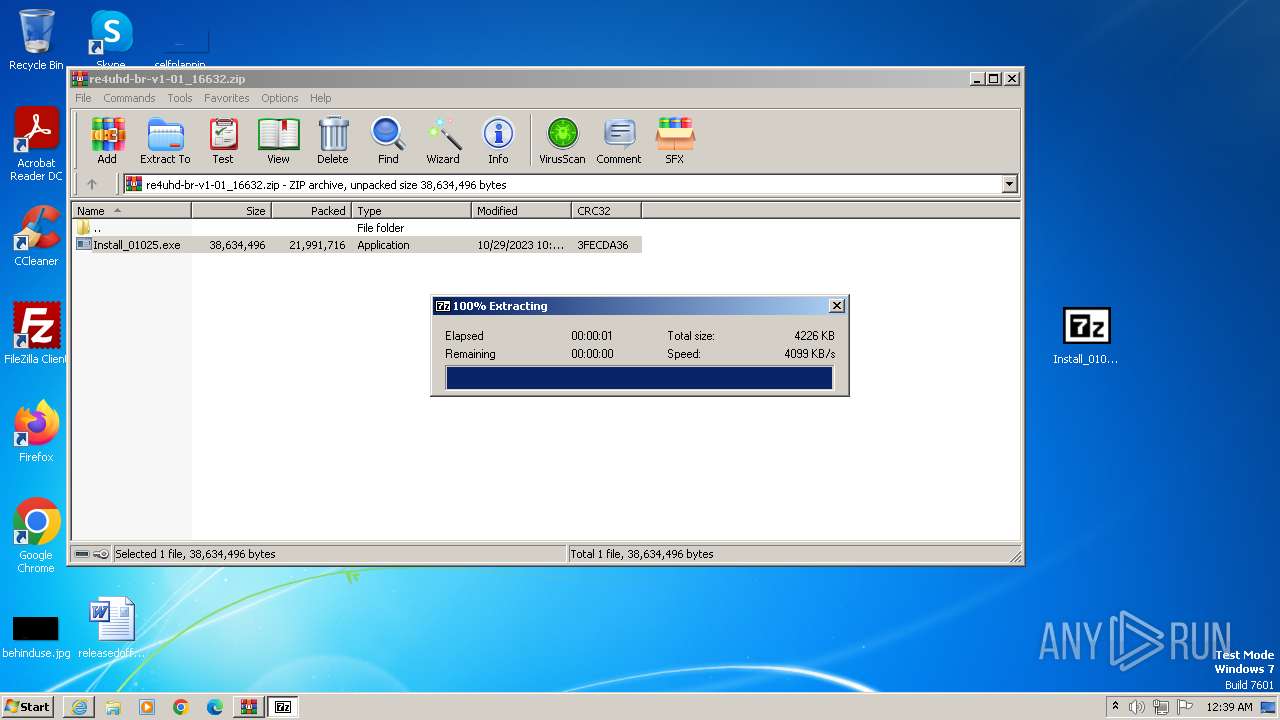
Task: Run the Test archive tool
Action: coord(223,140)
